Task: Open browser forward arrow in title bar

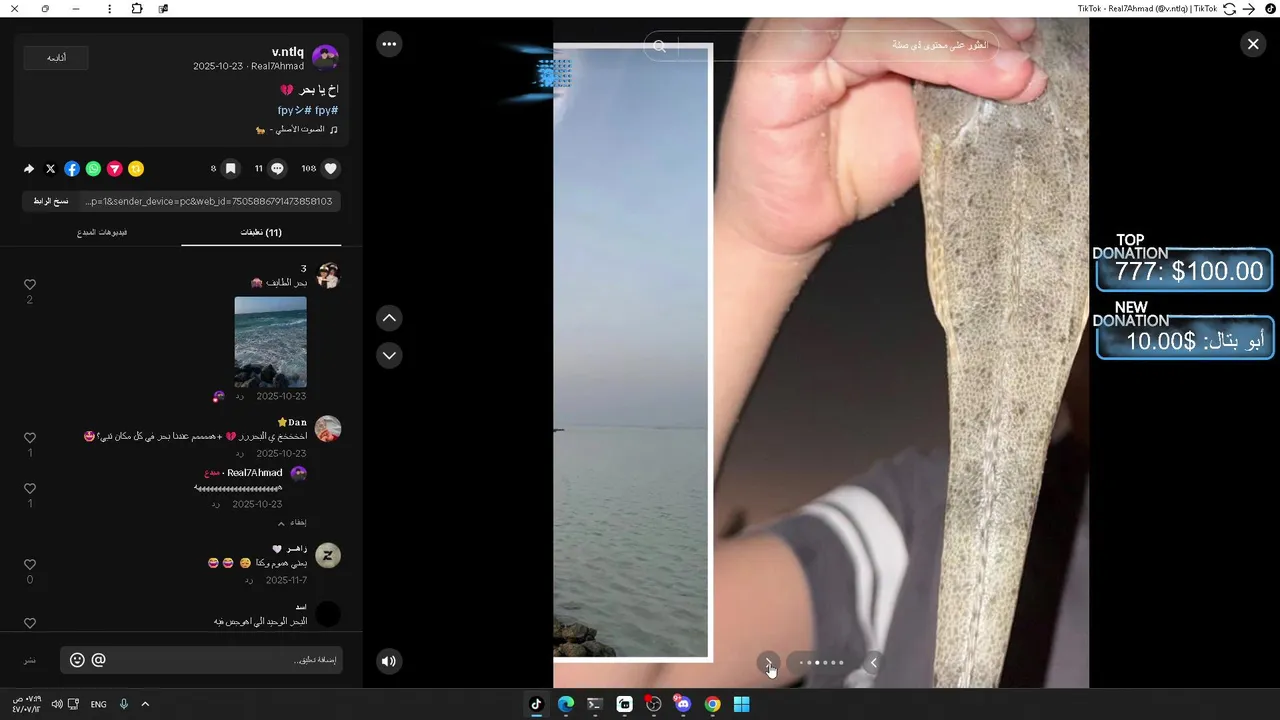Action: 1248,9
